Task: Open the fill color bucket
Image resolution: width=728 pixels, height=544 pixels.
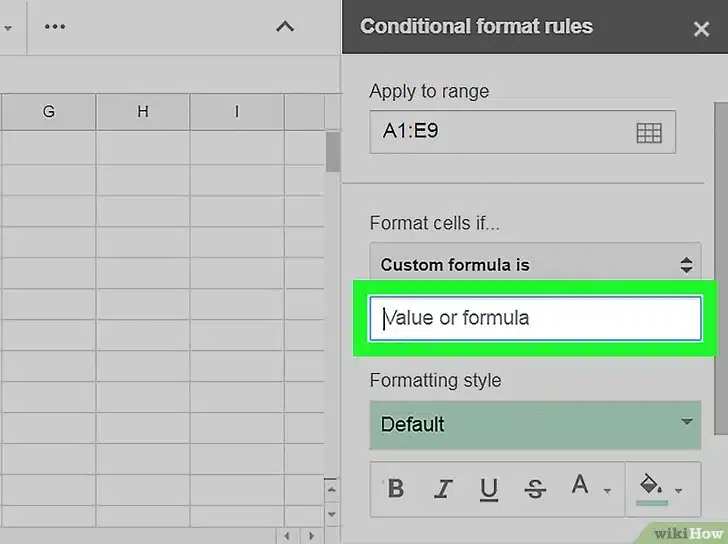Action: pyautogui.click(x=651, y=487)
